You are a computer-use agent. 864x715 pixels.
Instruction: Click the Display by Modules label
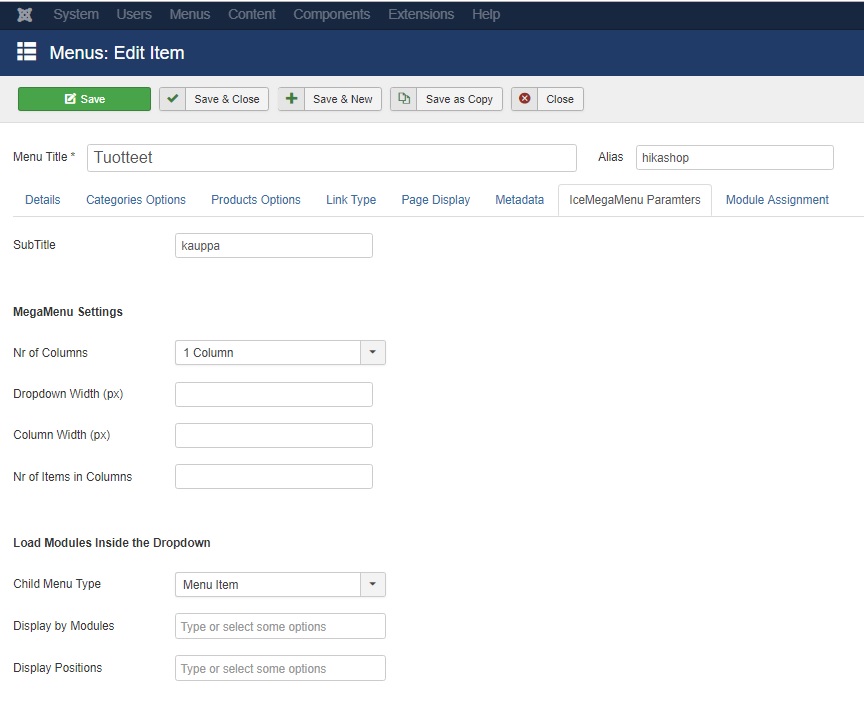tap(63, 626)
